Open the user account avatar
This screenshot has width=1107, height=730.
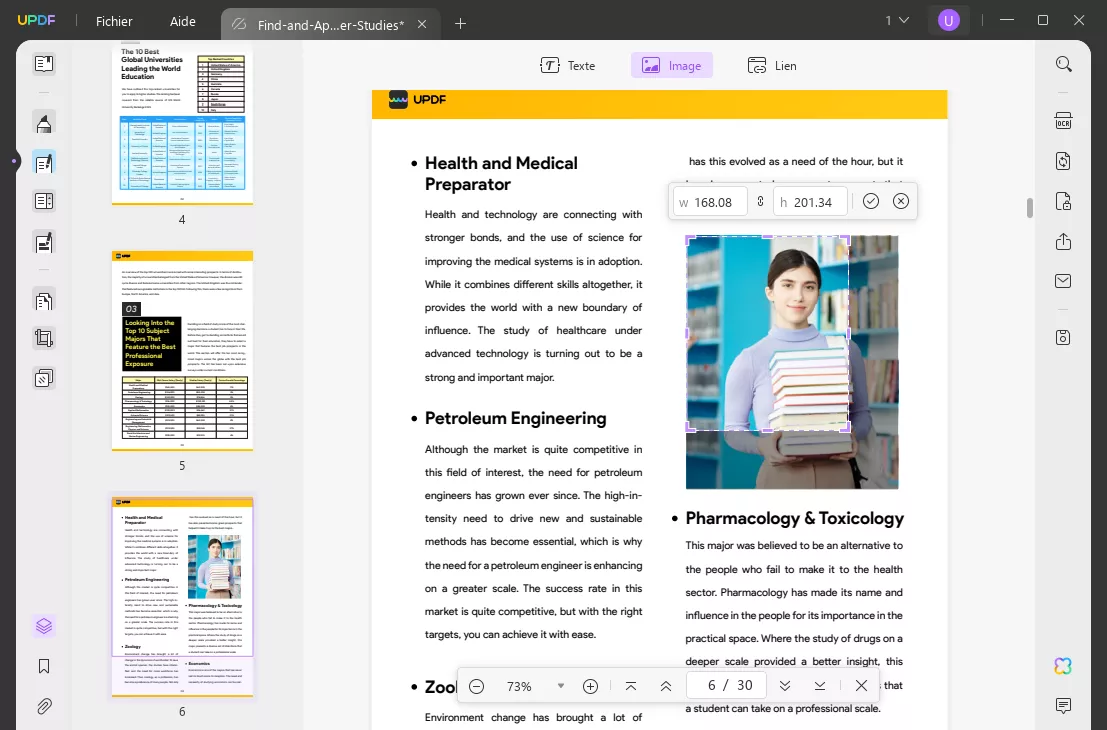pyautogui.click(x=948, y=20)
